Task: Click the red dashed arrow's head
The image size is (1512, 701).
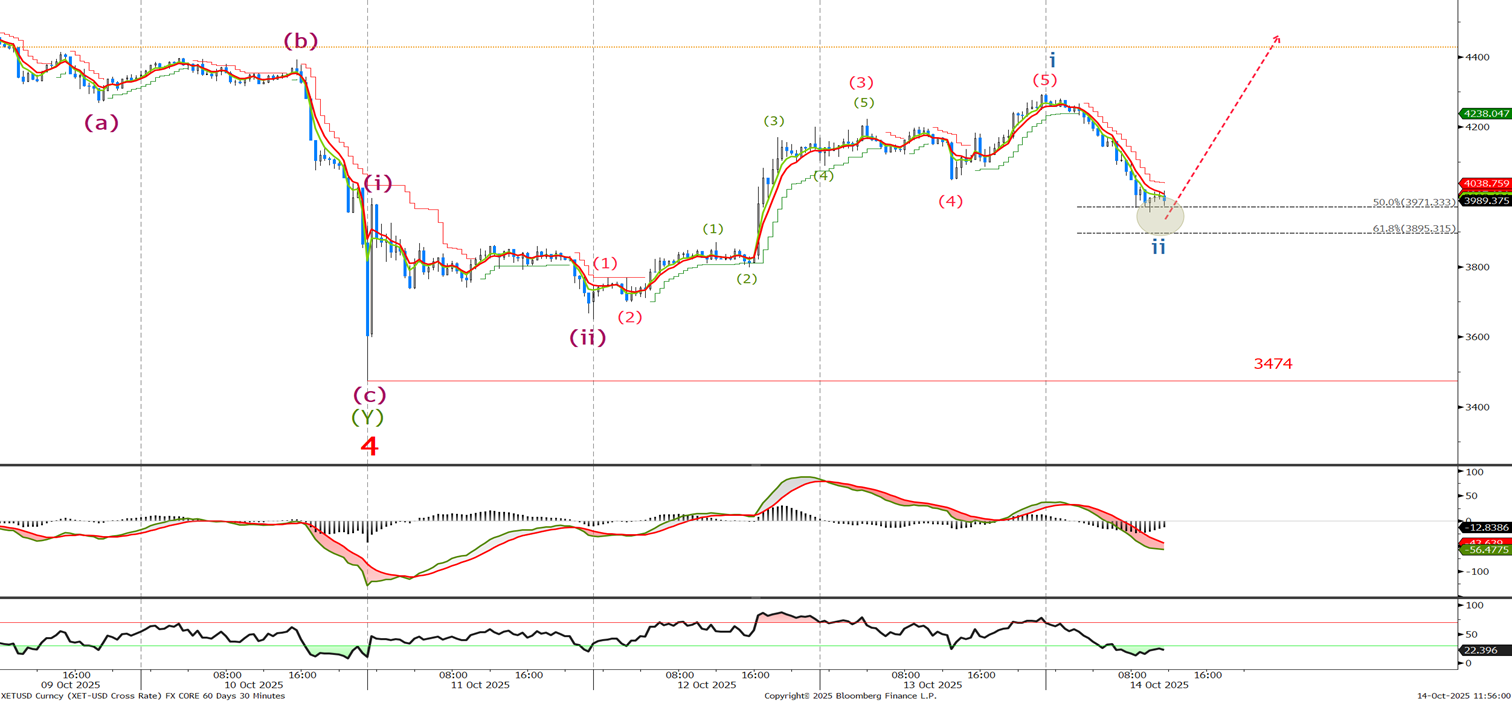Action: (1276, 39)
